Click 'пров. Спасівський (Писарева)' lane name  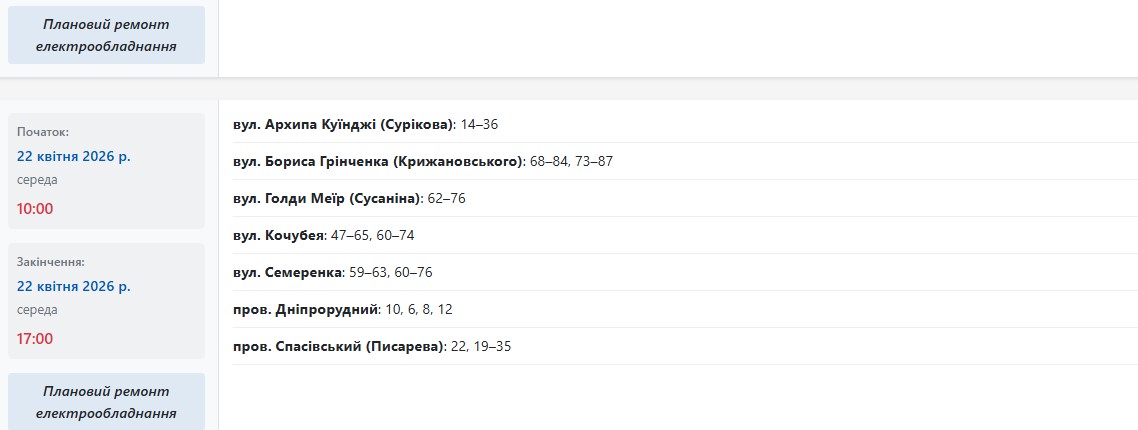click(338, 346)
